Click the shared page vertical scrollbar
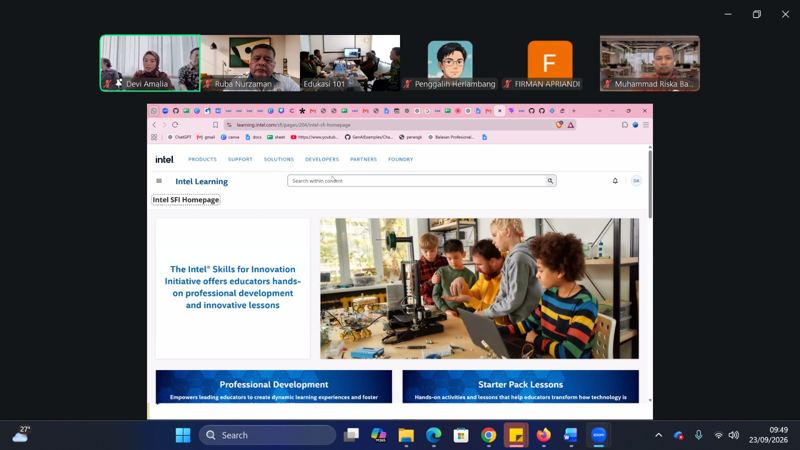 pyautogui.click(x=649, y=184)
